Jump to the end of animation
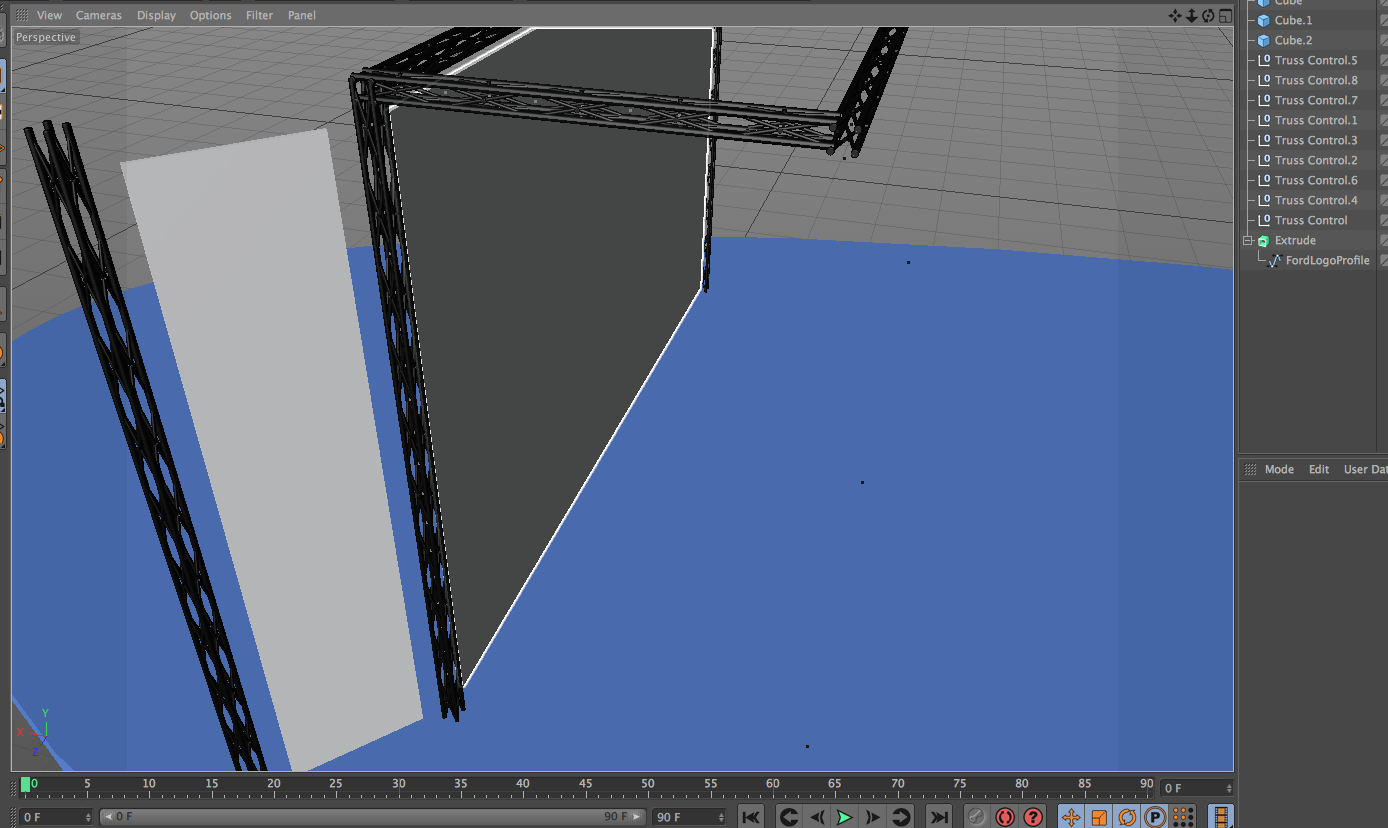The image size is (1388, 828). coord(938,817)
